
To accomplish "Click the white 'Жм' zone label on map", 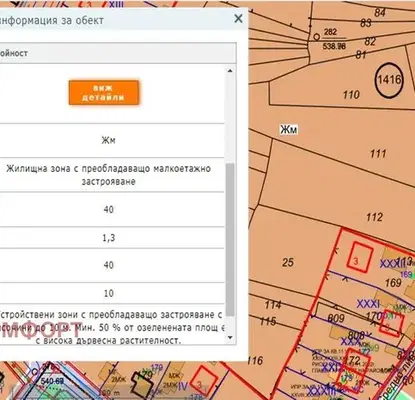I will tap(288, 129).
